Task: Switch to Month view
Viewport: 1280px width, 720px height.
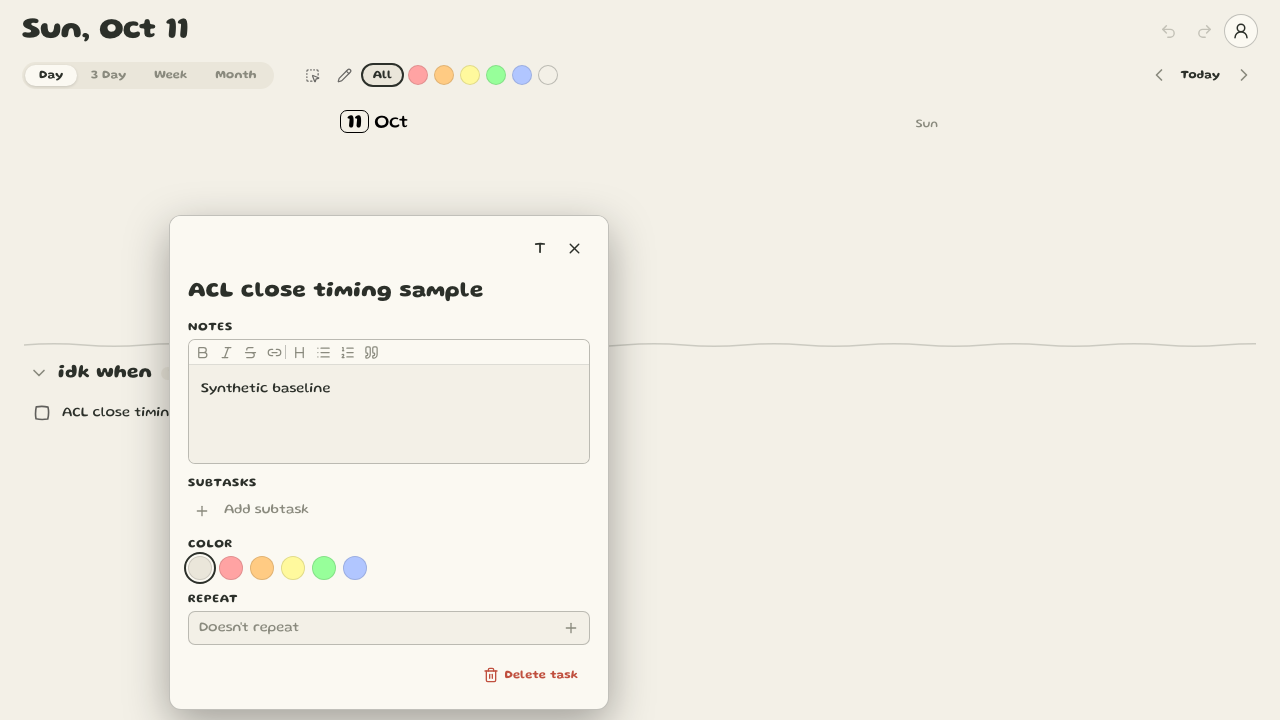Action: (x=236, y=75)
